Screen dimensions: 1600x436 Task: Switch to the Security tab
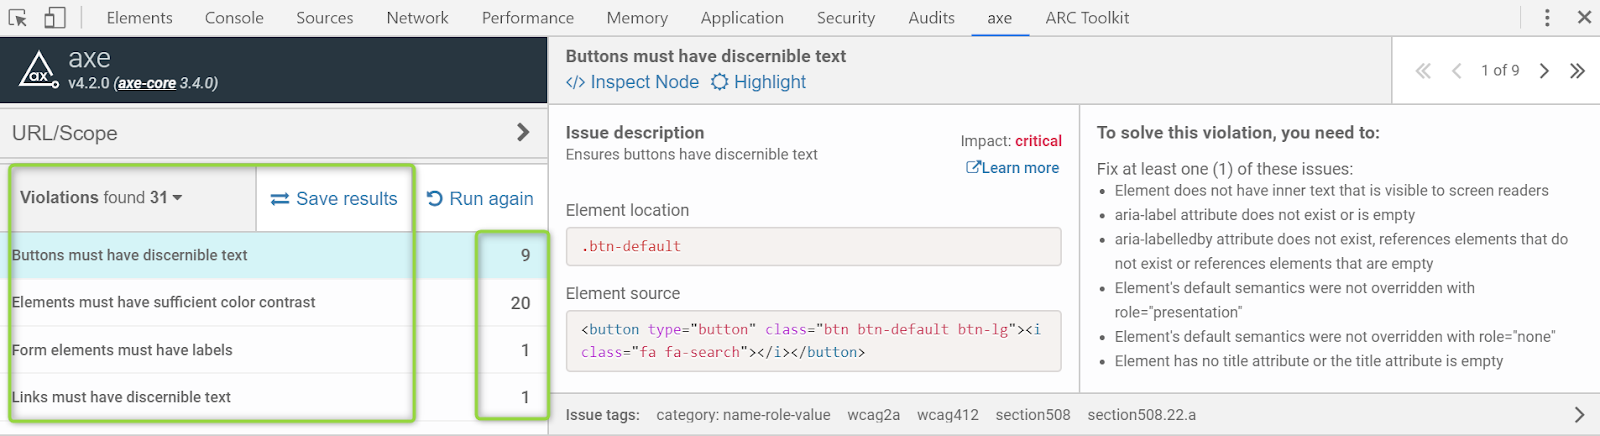845,18
